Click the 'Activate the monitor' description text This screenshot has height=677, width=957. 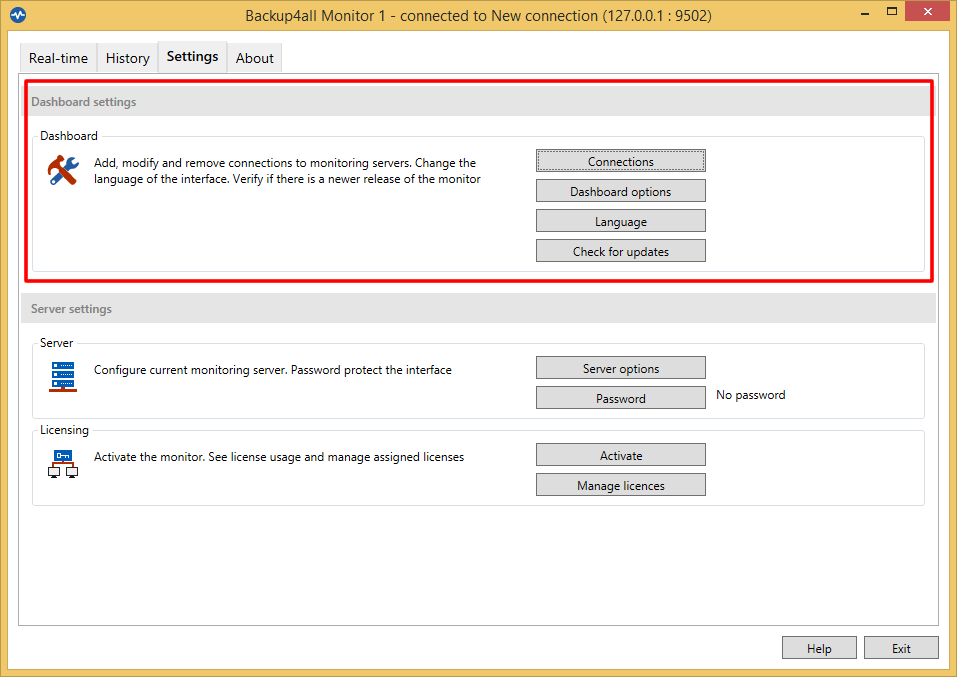(279, 457)
